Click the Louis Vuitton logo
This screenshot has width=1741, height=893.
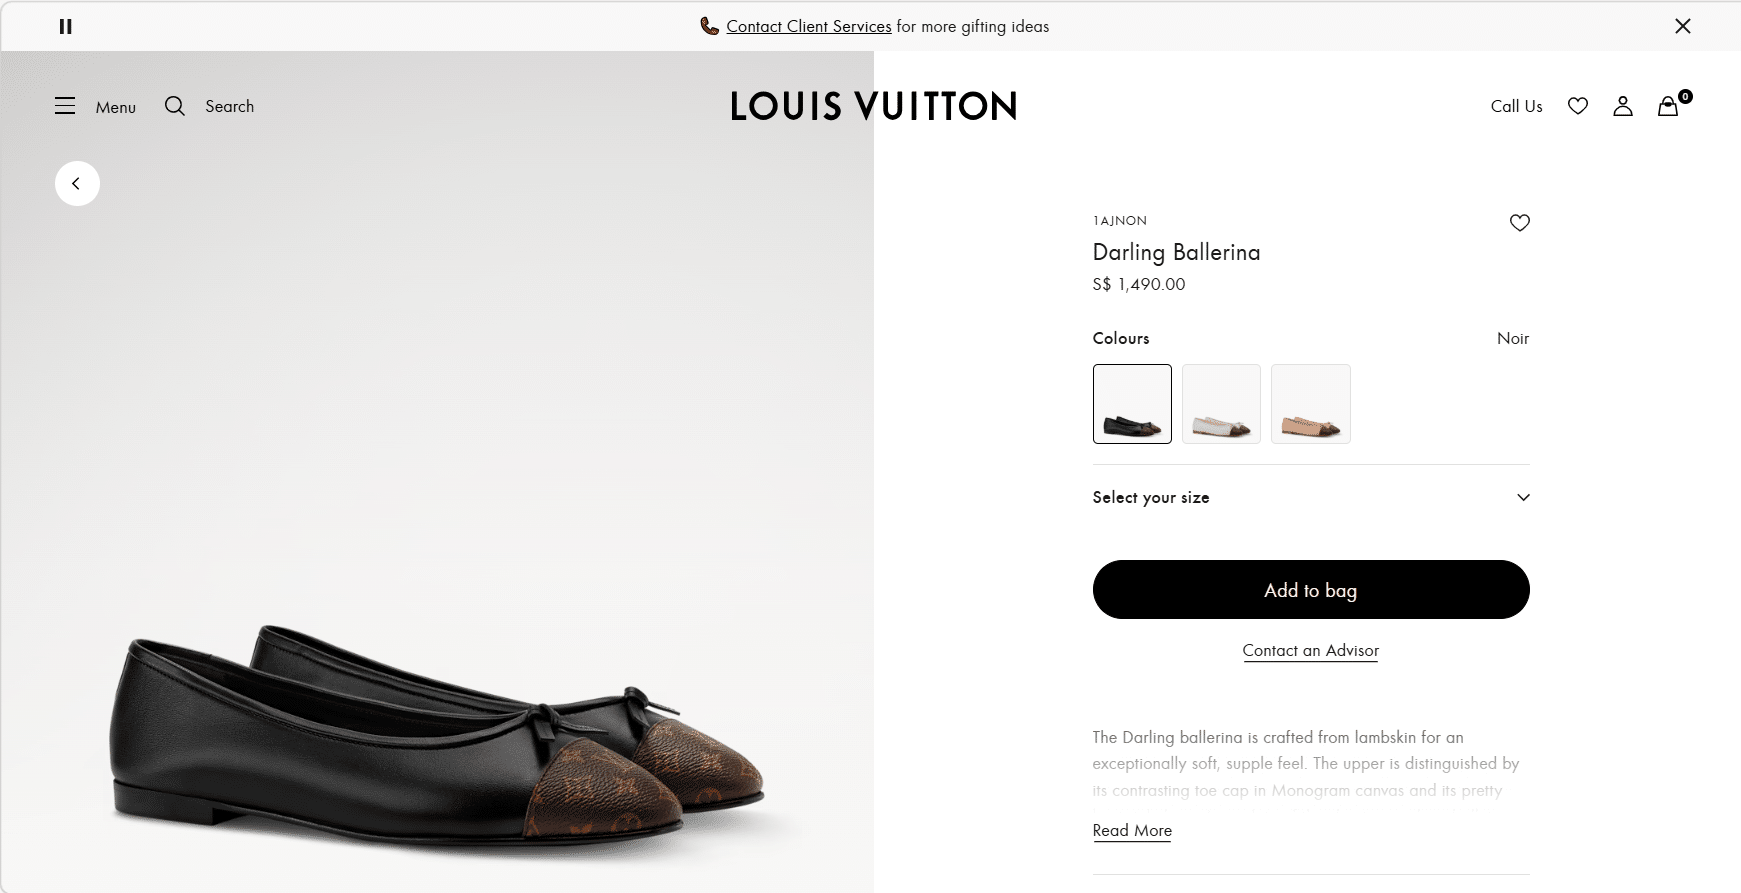873,106
